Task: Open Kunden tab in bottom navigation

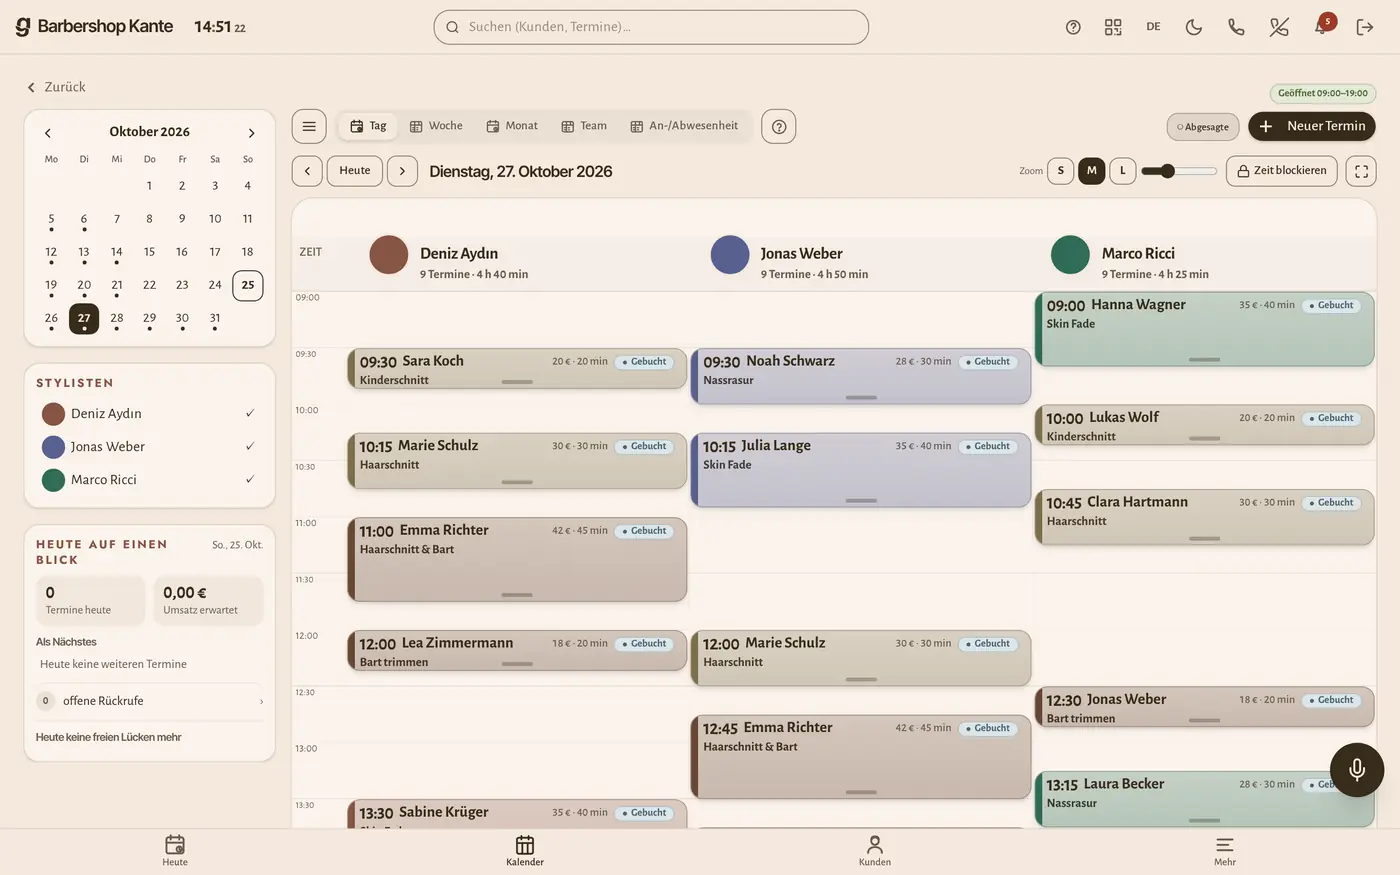Action: click(x=875, y=851)
